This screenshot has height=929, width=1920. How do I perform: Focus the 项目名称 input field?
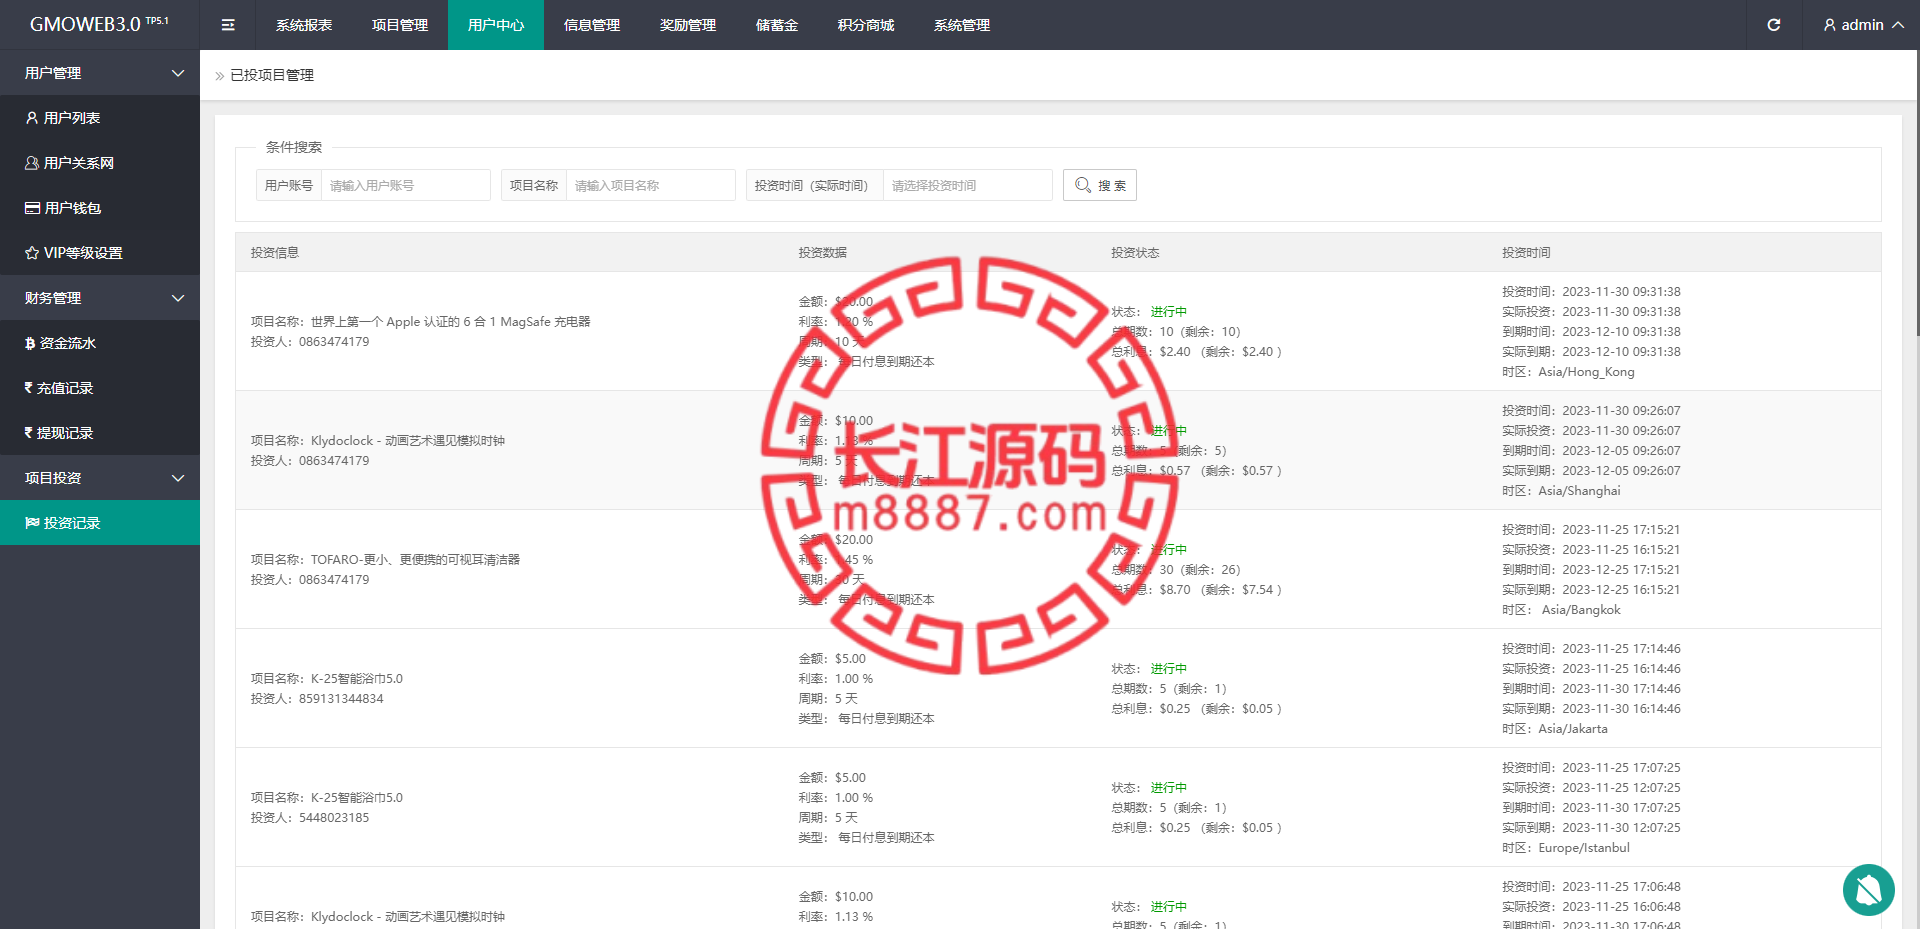coord(650,185)
